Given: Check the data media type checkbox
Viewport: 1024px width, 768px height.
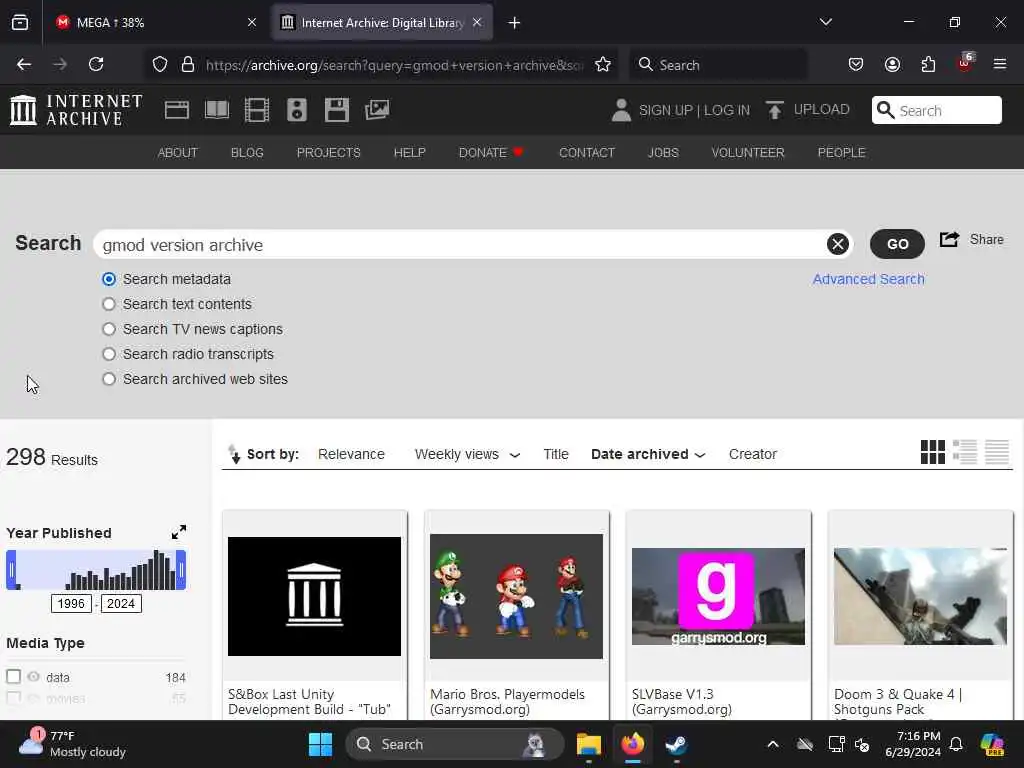Looking at the screenshot, I should pyautogui.click(x=14, y=677).
